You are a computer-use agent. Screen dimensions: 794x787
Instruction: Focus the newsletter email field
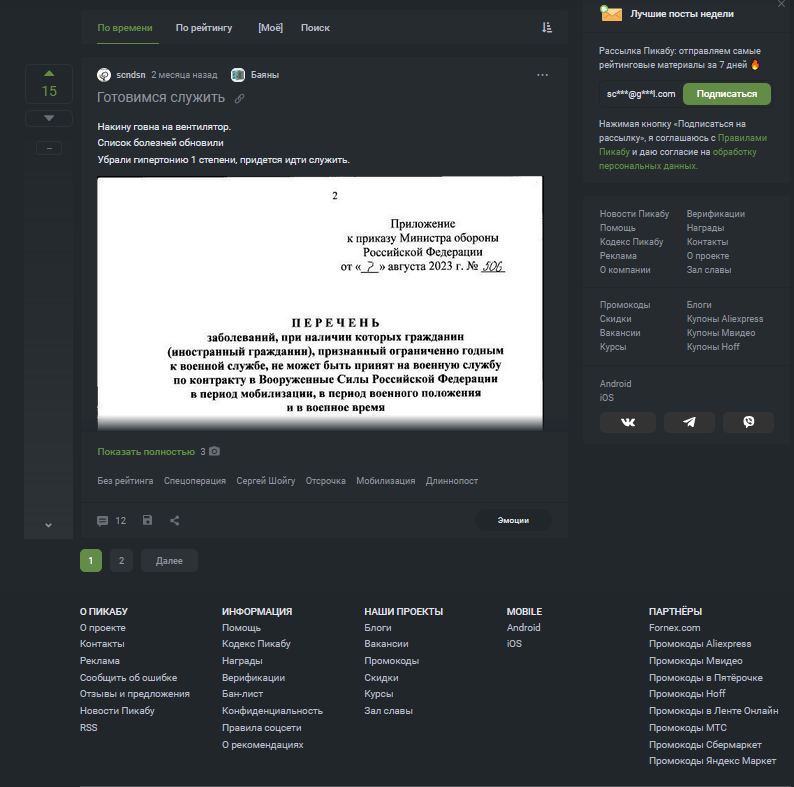coord(641,94)
